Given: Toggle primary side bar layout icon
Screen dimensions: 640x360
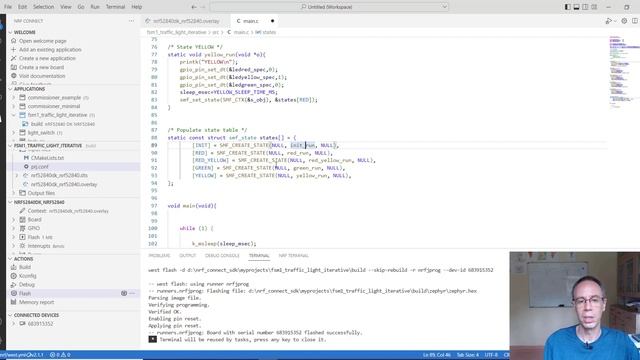Looking at the screenshot, I should (x=568, y=7).
